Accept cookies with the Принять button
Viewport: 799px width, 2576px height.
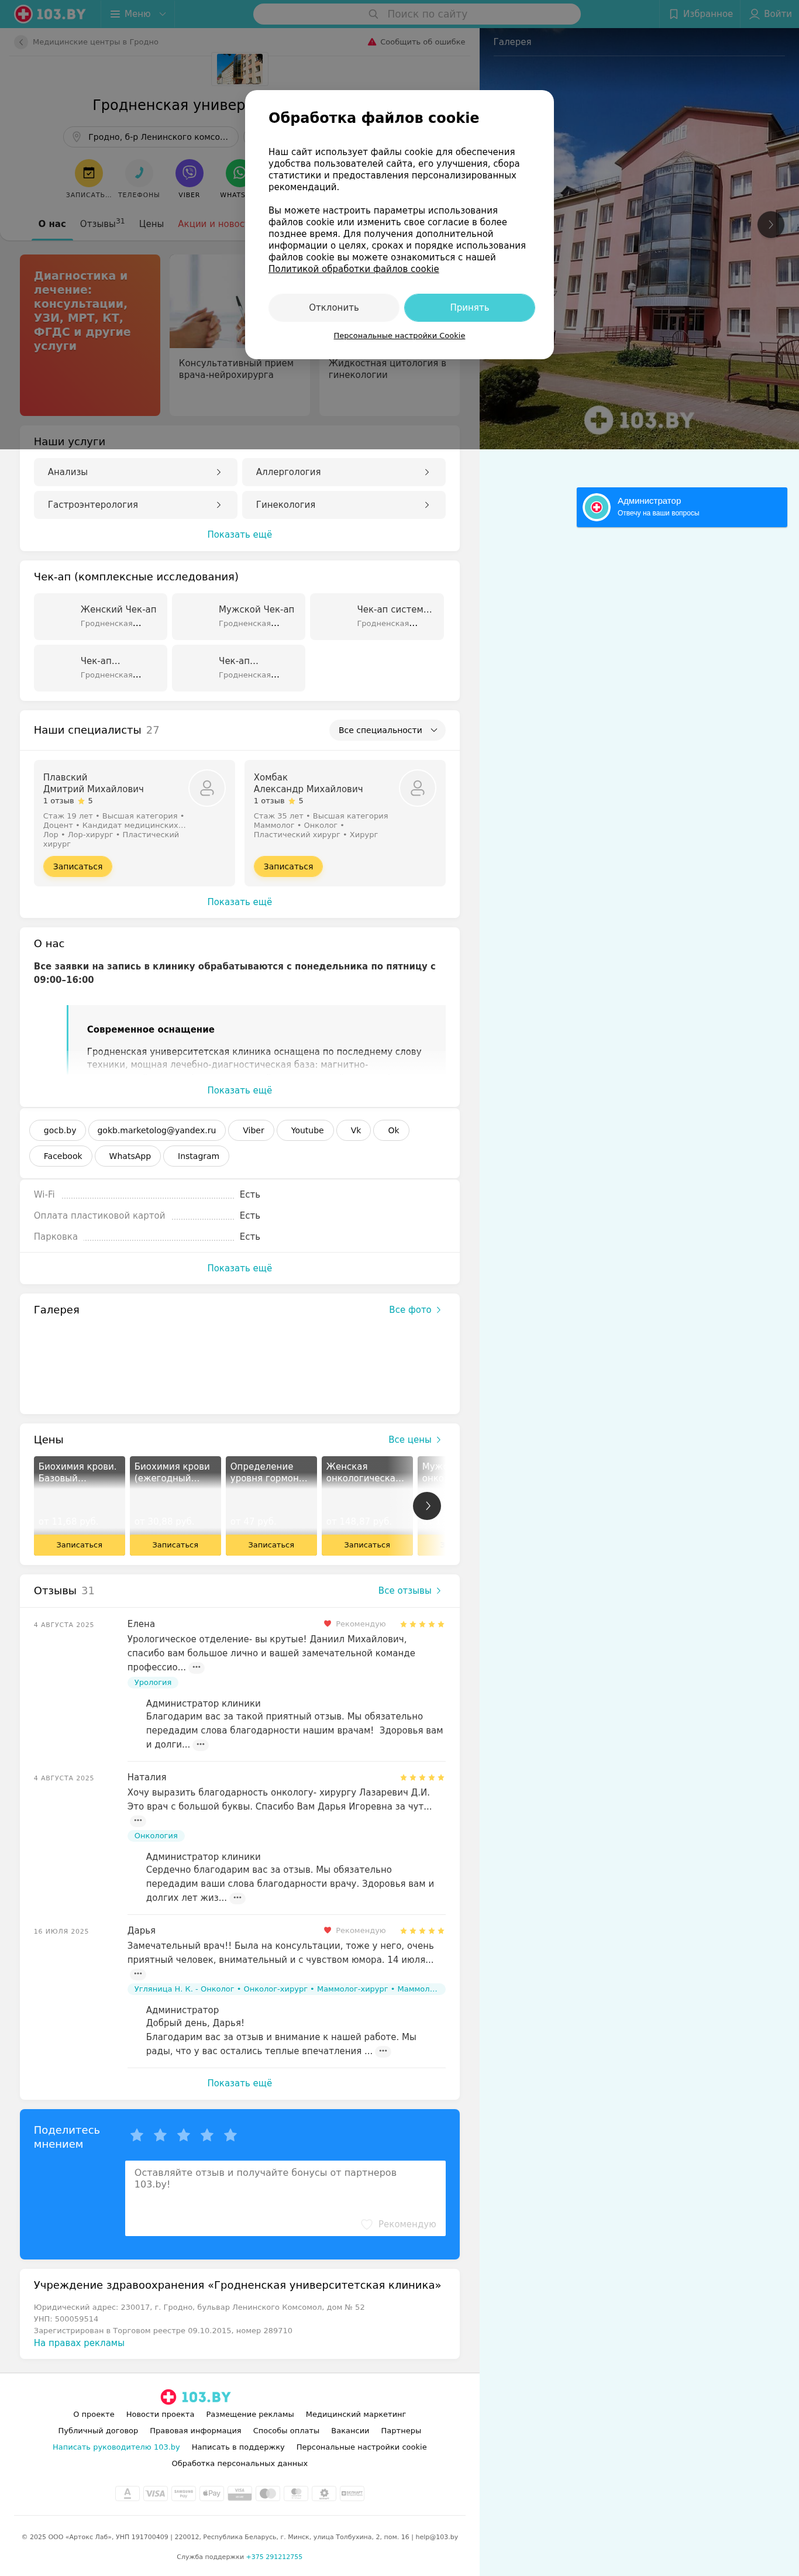click(469, 307)
